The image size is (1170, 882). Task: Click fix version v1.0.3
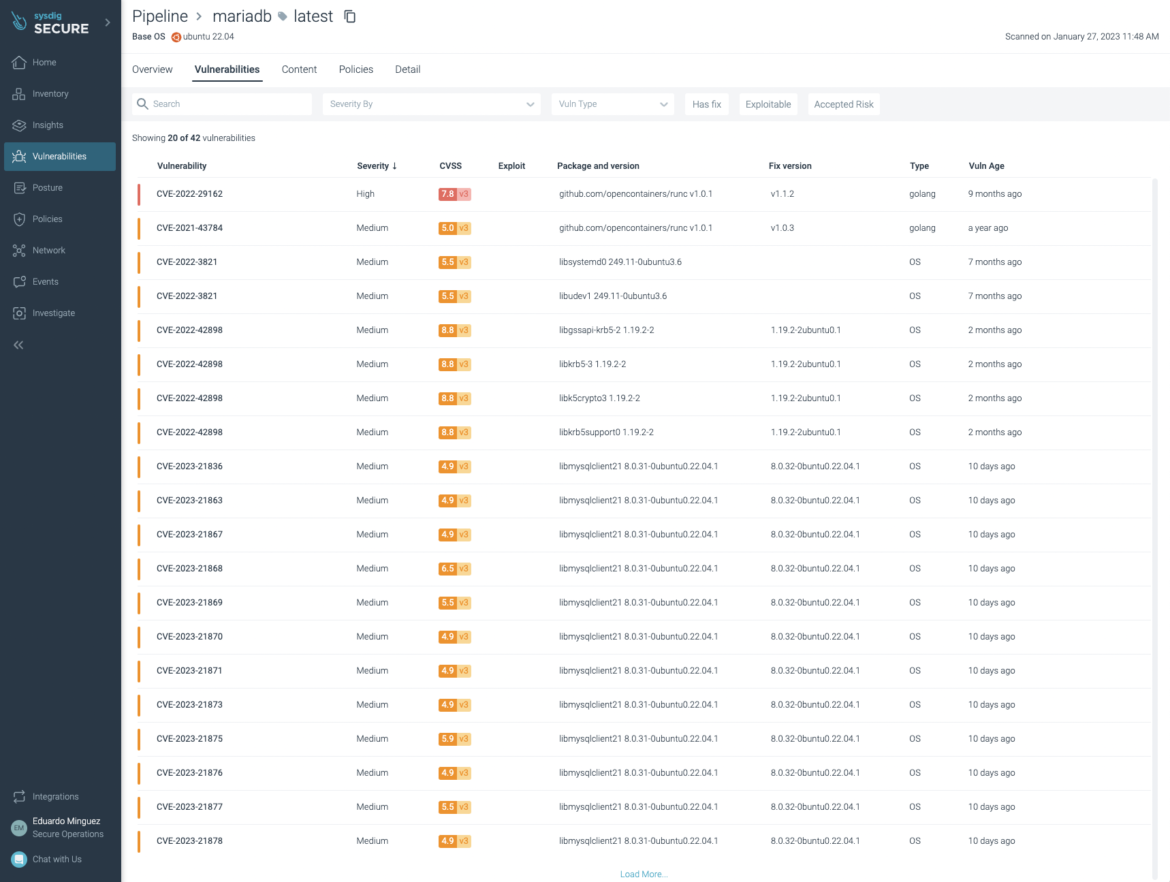pyautogui.click(x=783, y=228)
